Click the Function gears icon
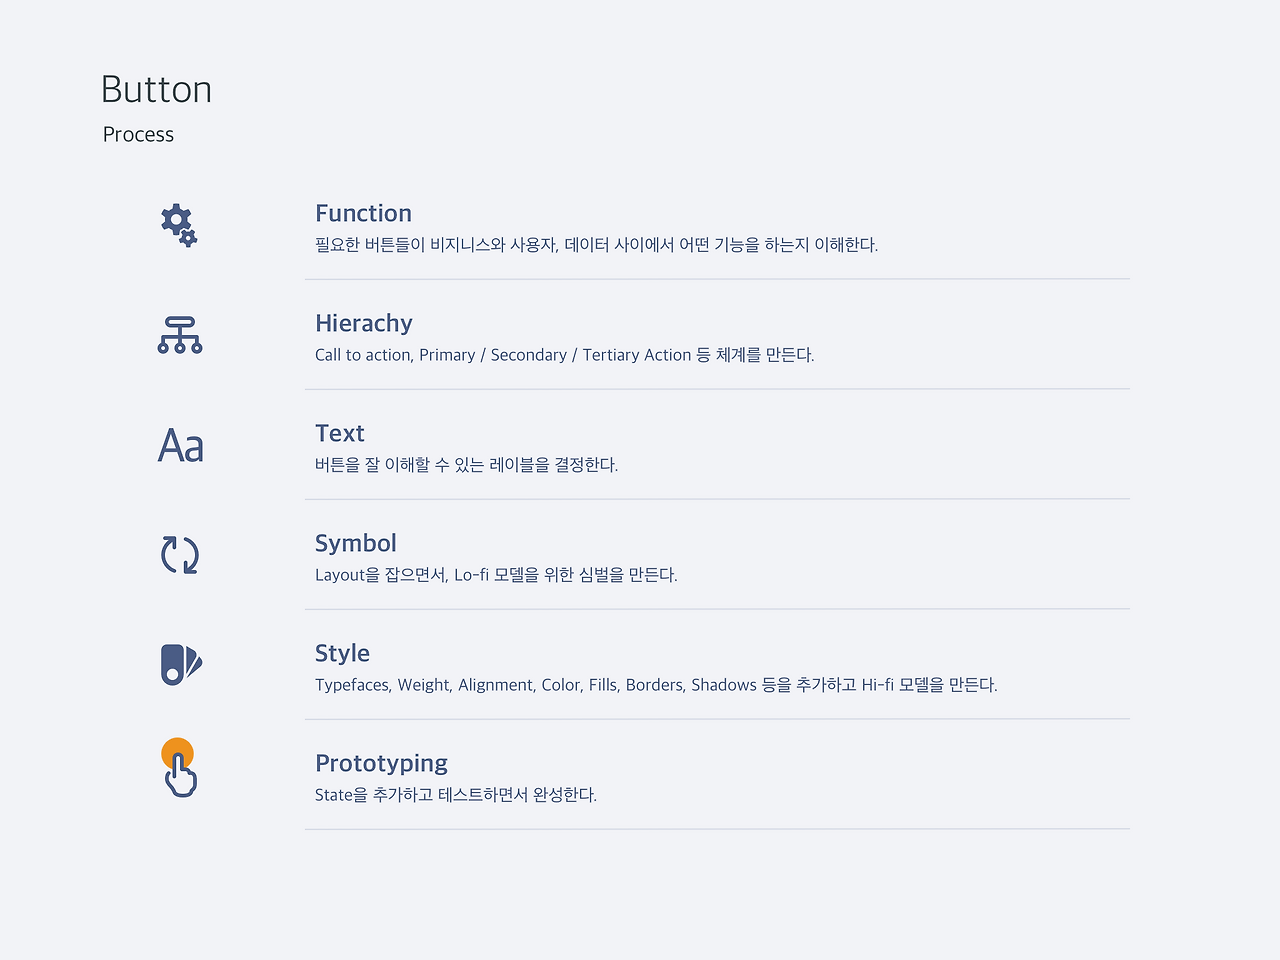 click(x=179, y=224)
